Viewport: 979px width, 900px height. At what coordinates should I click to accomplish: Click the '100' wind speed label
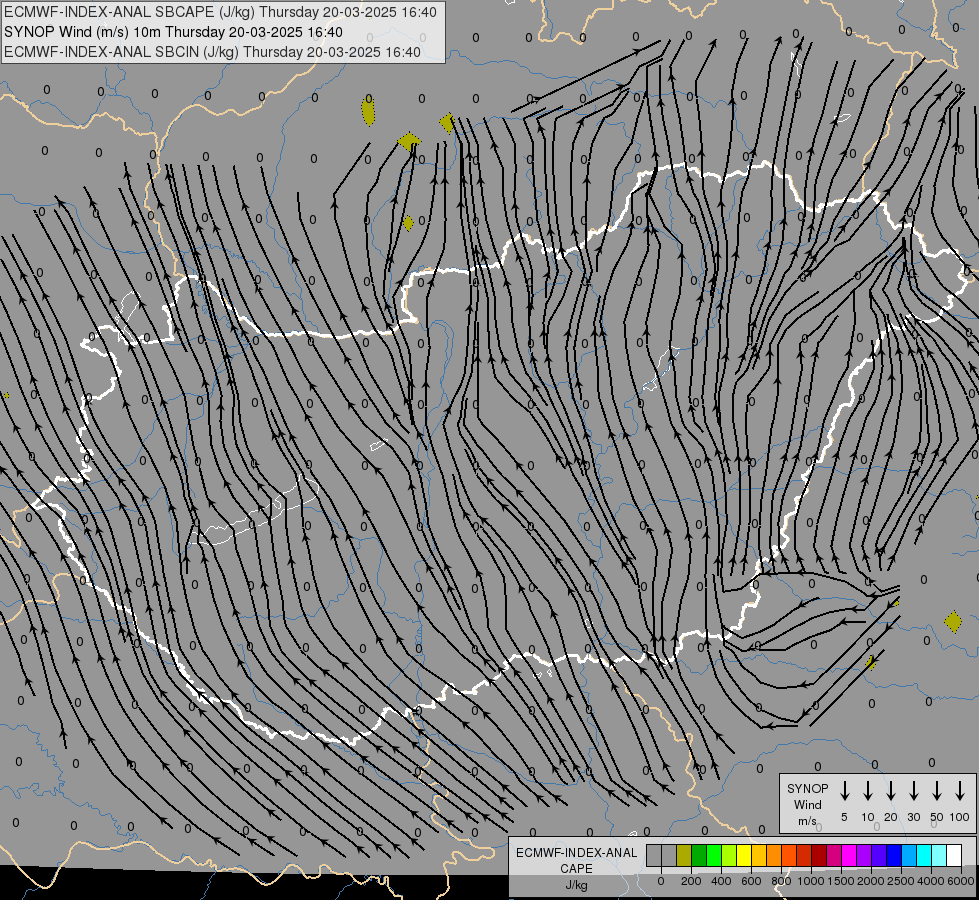pos(960,817)
